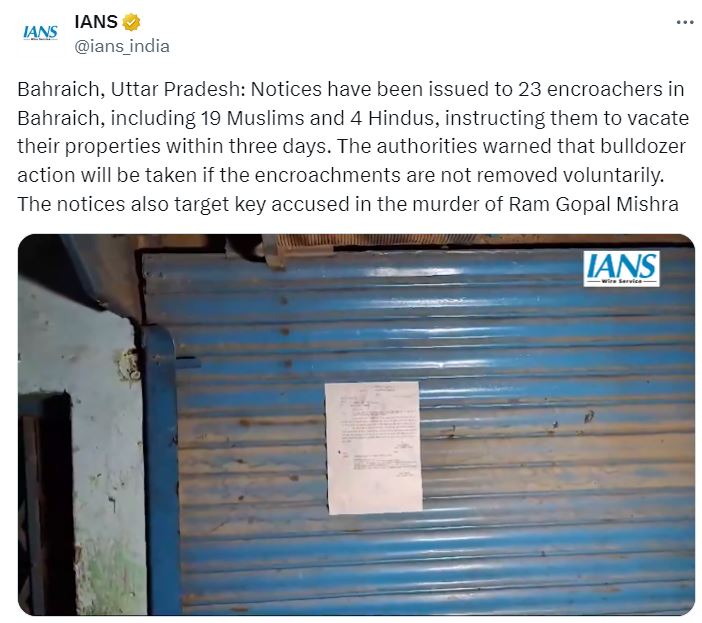Open the three-dot more options menu

[685, 22]
